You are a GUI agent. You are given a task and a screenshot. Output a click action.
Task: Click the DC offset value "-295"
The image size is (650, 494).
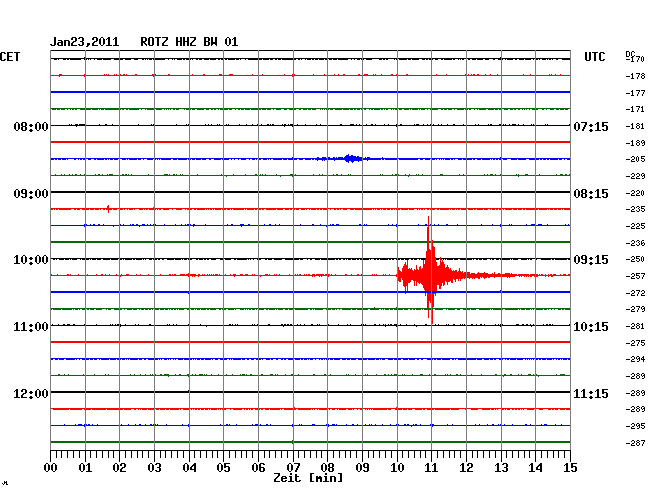click(x=635, y=426)
